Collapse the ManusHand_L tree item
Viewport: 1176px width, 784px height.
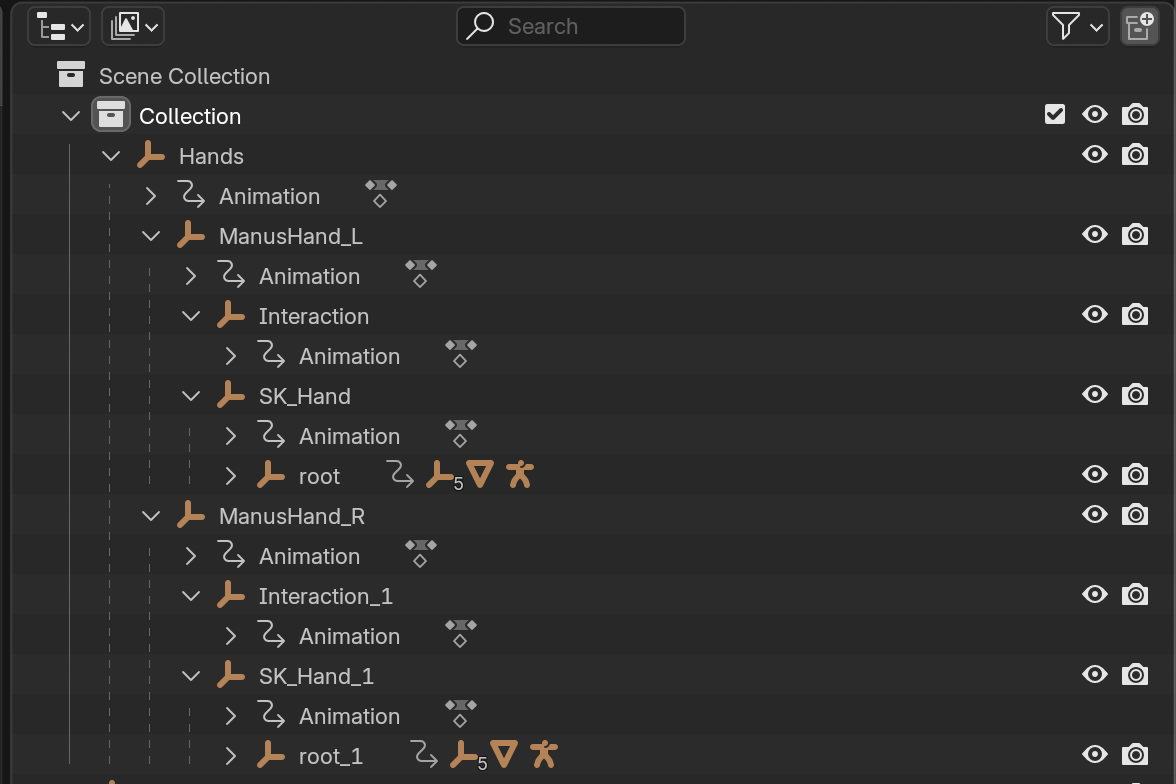pos(151,236)
